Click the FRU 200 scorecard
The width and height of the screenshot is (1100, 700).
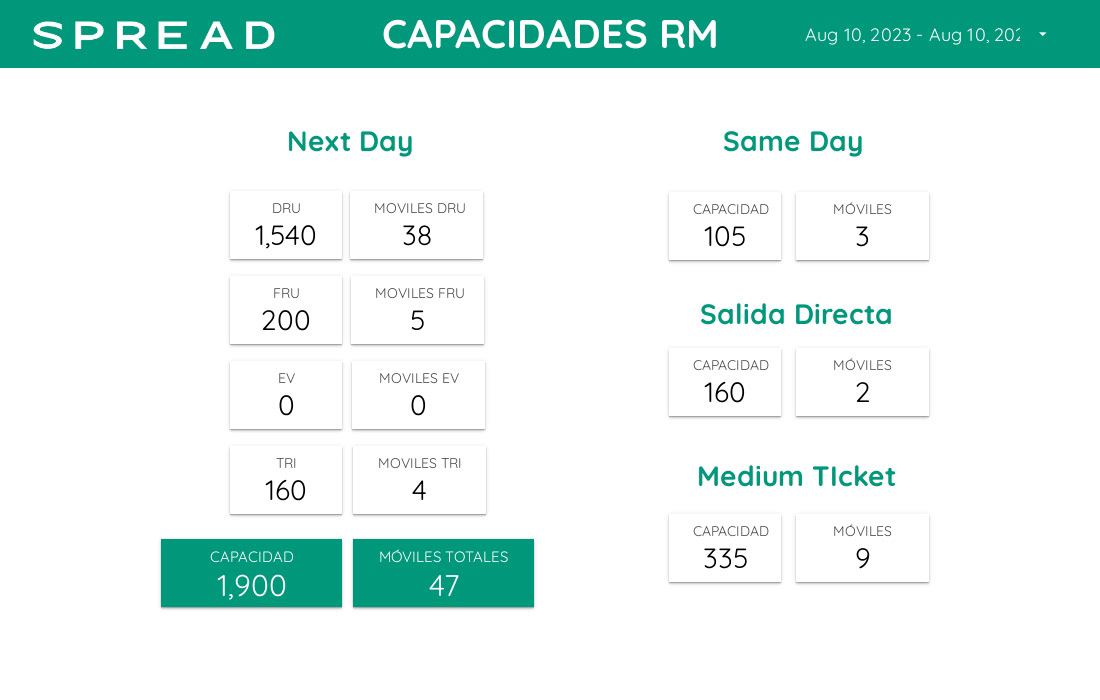click(286, 310)
